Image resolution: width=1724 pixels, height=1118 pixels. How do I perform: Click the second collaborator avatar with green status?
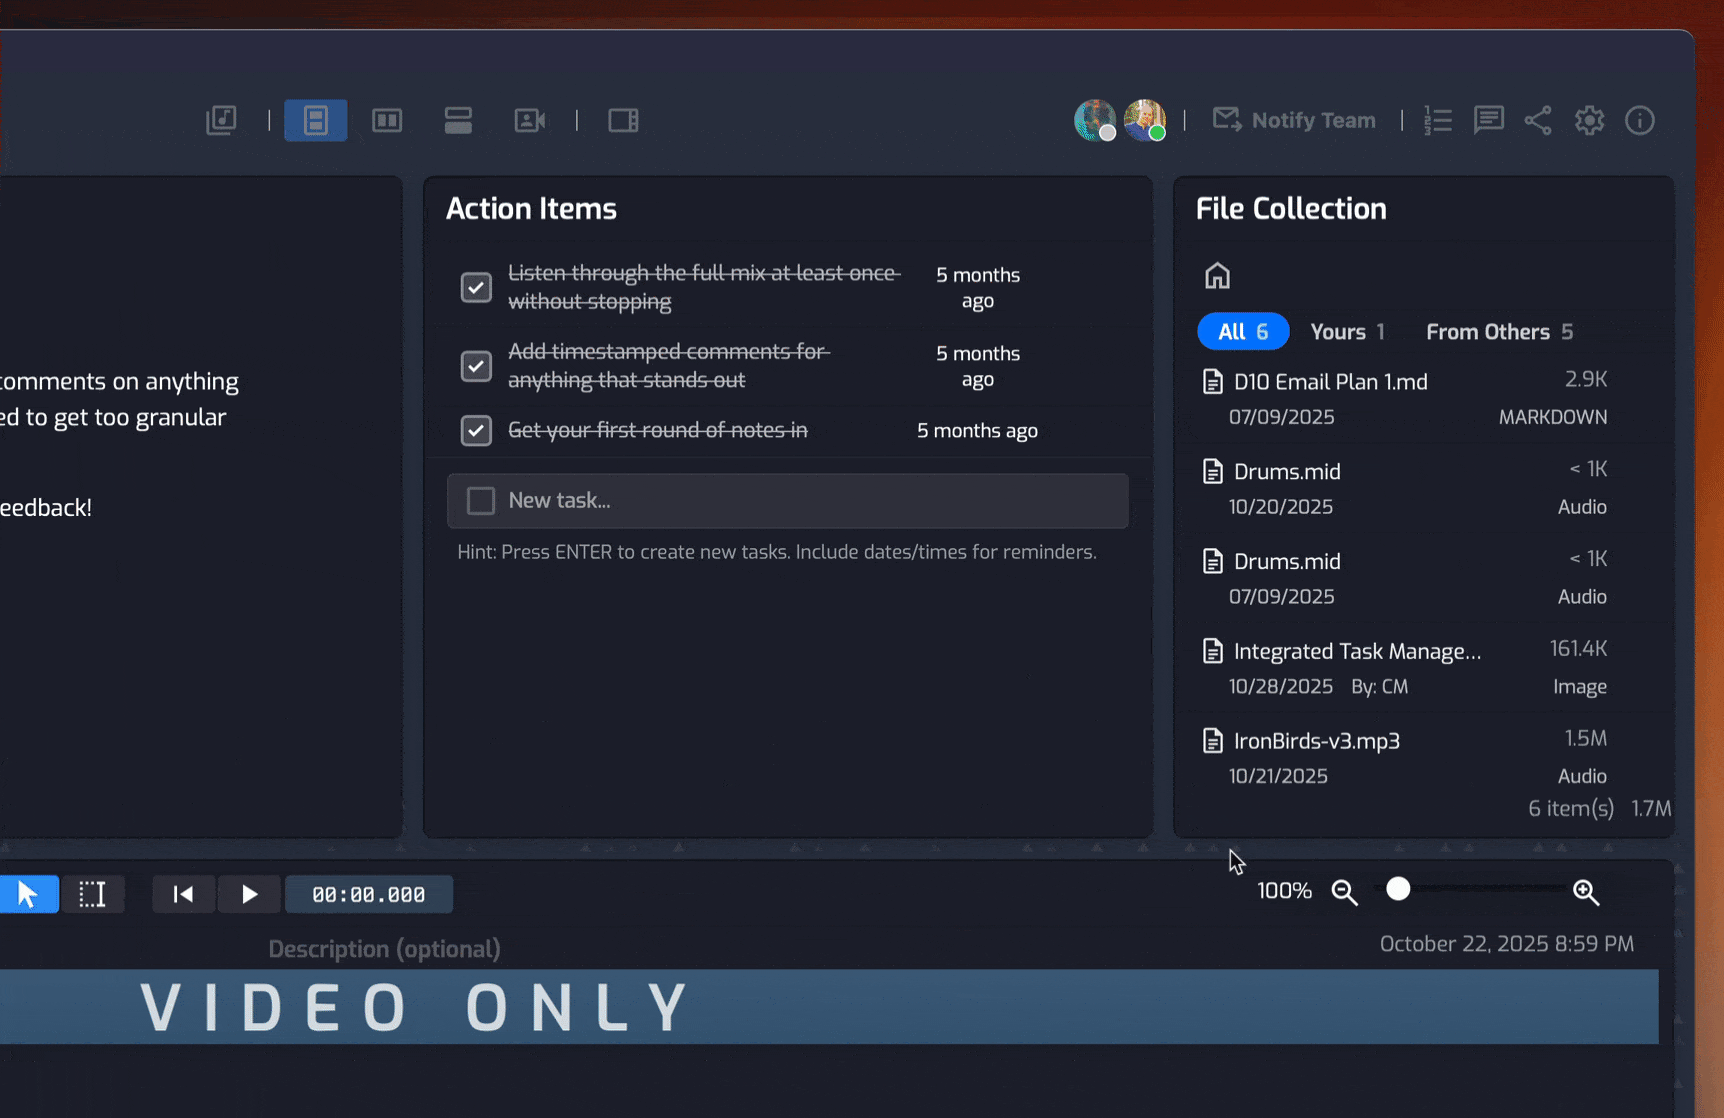pos(1145,120)
